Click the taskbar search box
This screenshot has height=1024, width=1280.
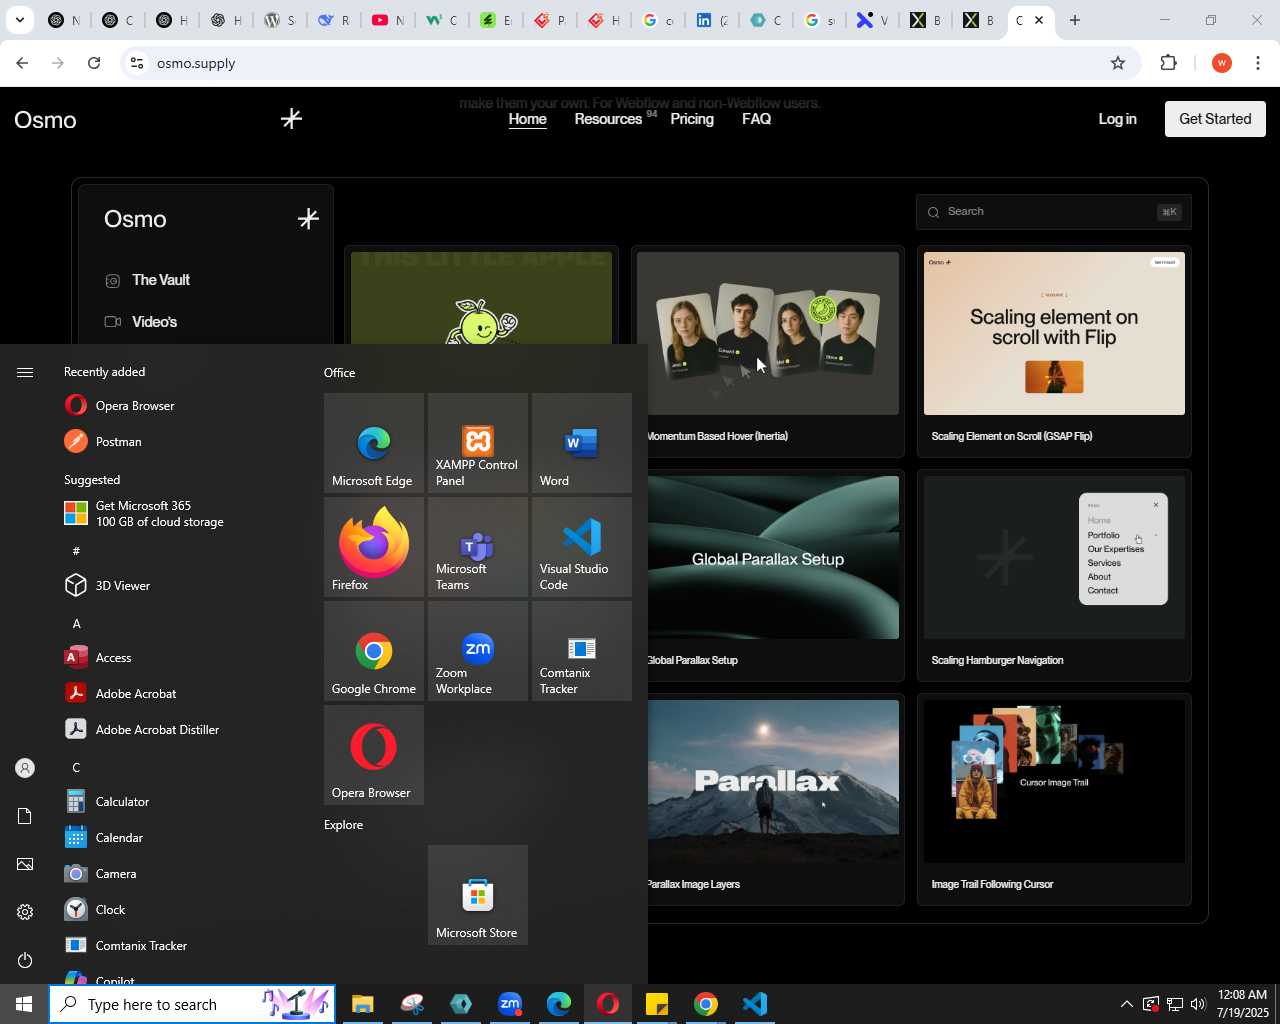click(x=192, y=1004)
